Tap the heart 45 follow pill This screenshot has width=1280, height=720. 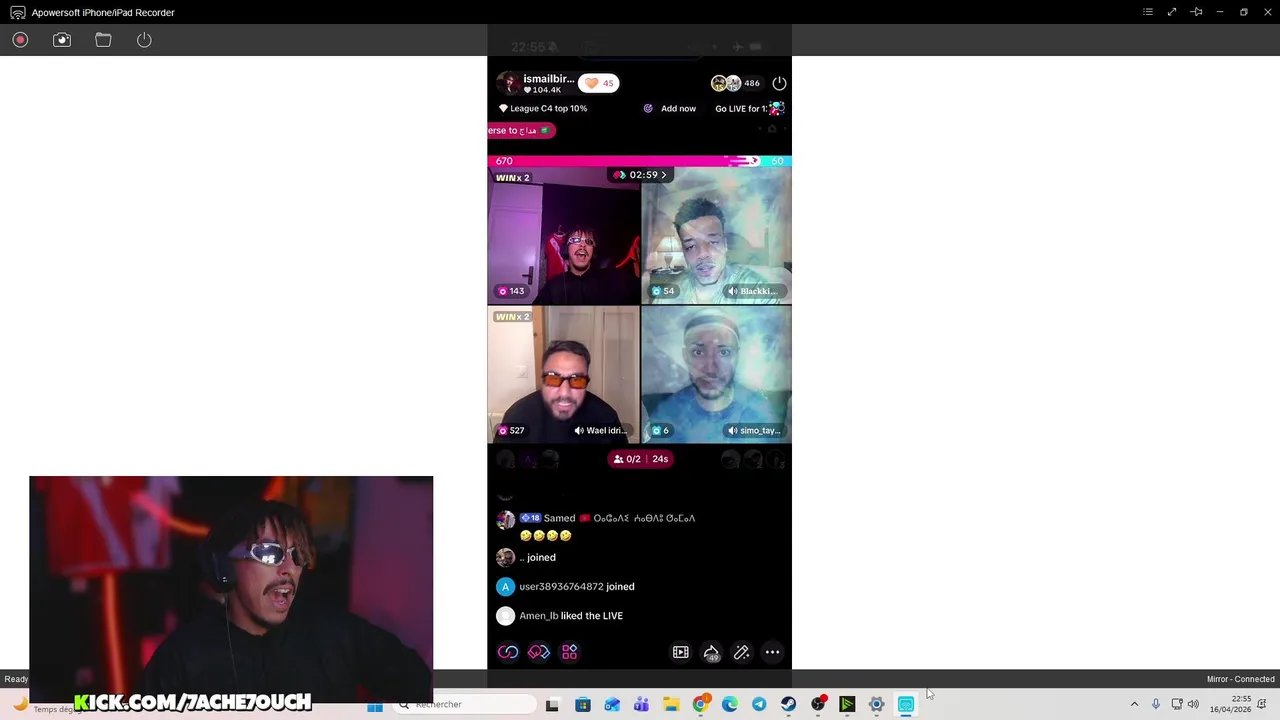click(x=599, y=83)
